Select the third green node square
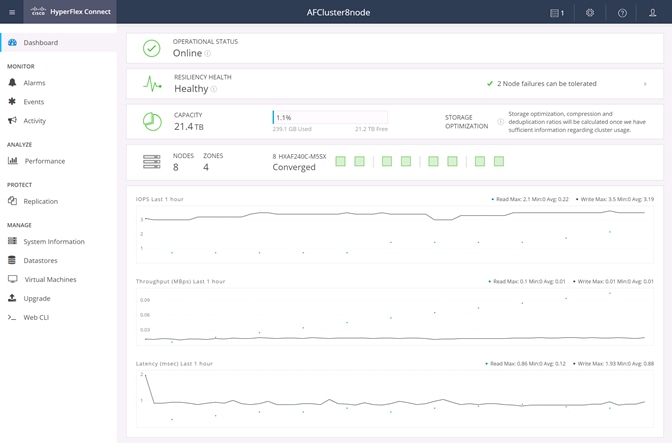Screen dimensions: 672x443 click(387, 161)
